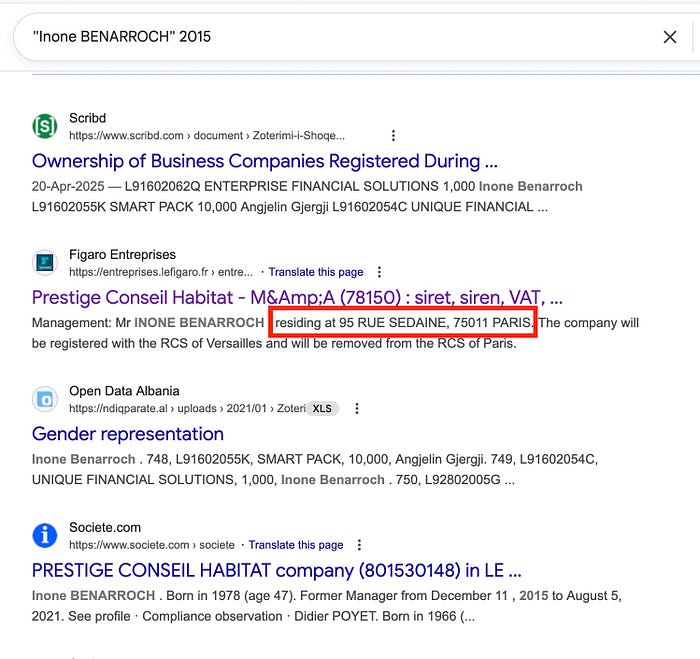Open the more options menu for Scribd result
Image resolution: width=700 pixels, height=659 pixels.
coord(393,135)
